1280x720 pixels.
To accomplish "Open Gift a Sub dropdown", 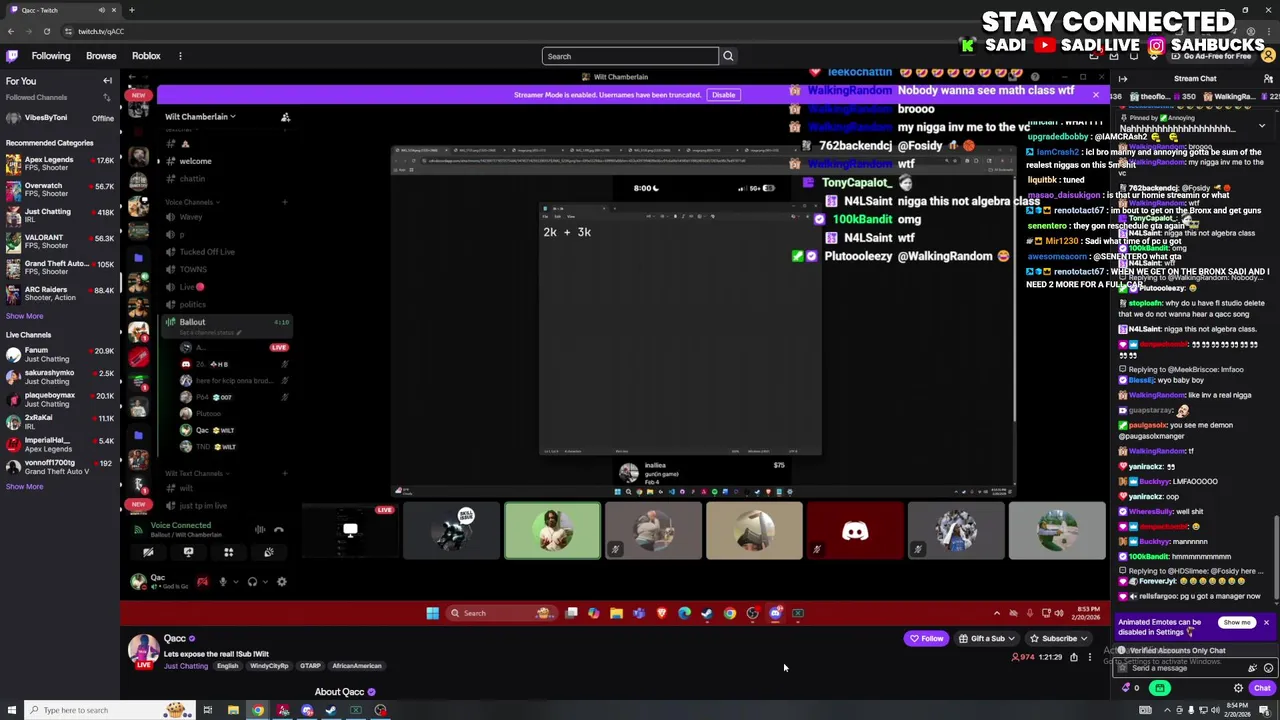I will [x=986, y=638].
